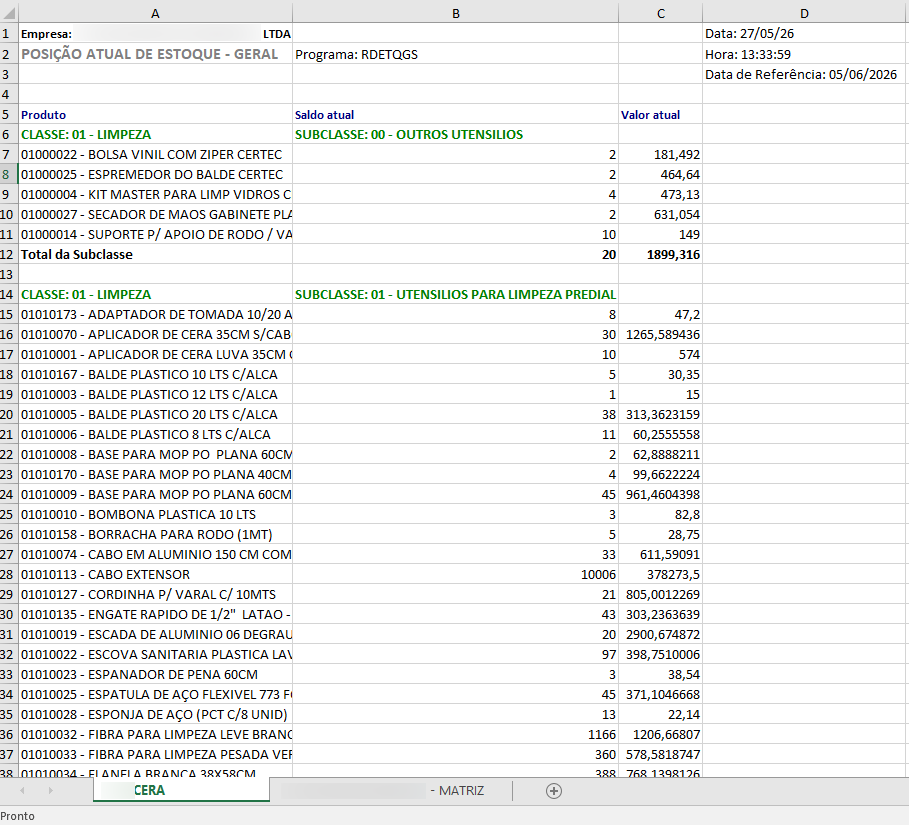The height and width of the screenshot is (825, 909).
Task: Select column D header
Action: pyautogui.click(x=804, y=13)
